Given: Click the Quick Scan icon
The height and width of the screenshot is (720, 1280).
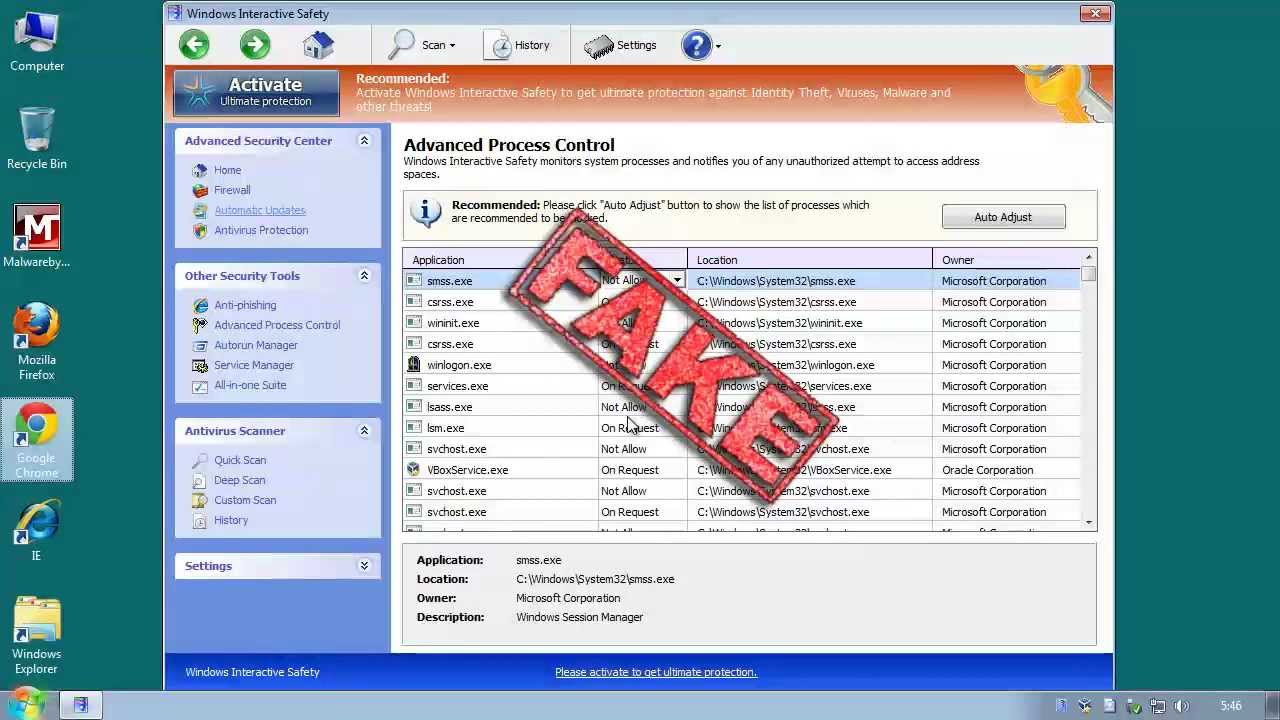Looking at the screenshot, I should point(200,460).
